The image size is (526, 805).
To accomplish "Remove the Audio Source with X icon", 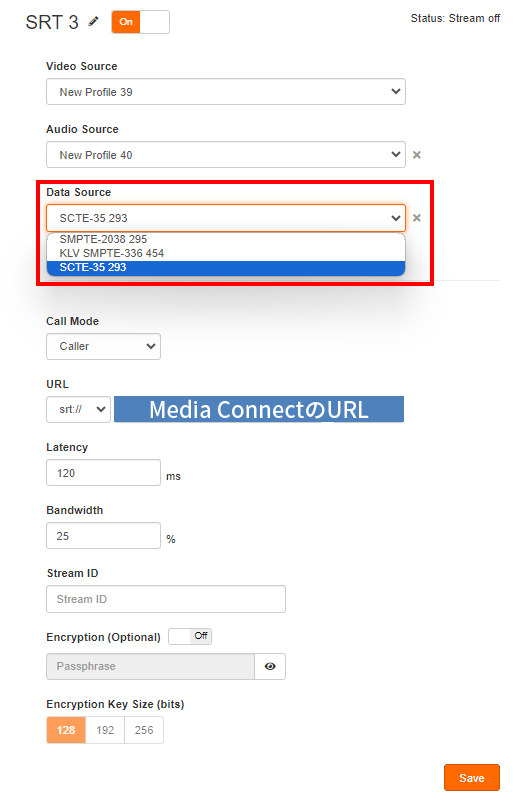I will pyautogui.click(x=417, y=155).
